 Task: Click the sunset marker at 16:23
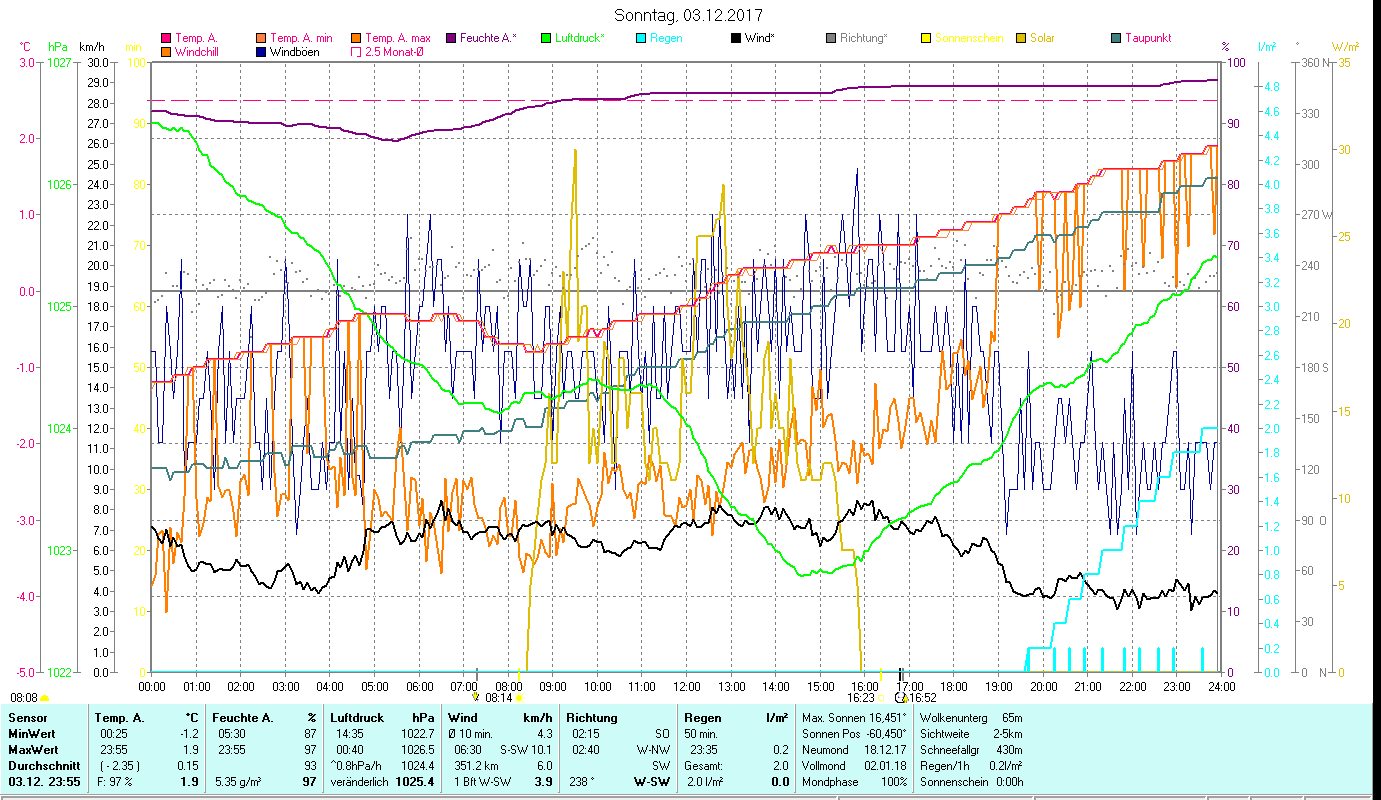coord(880,698)
